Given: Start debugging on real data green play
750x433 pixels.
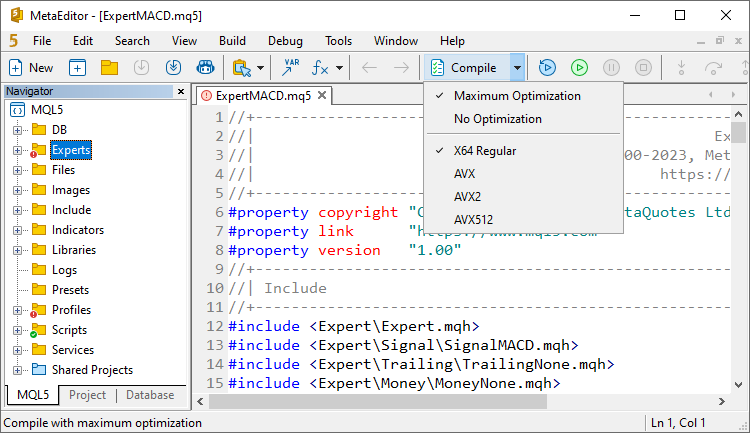Looking at the screenshot, I should tap(579, 68).
